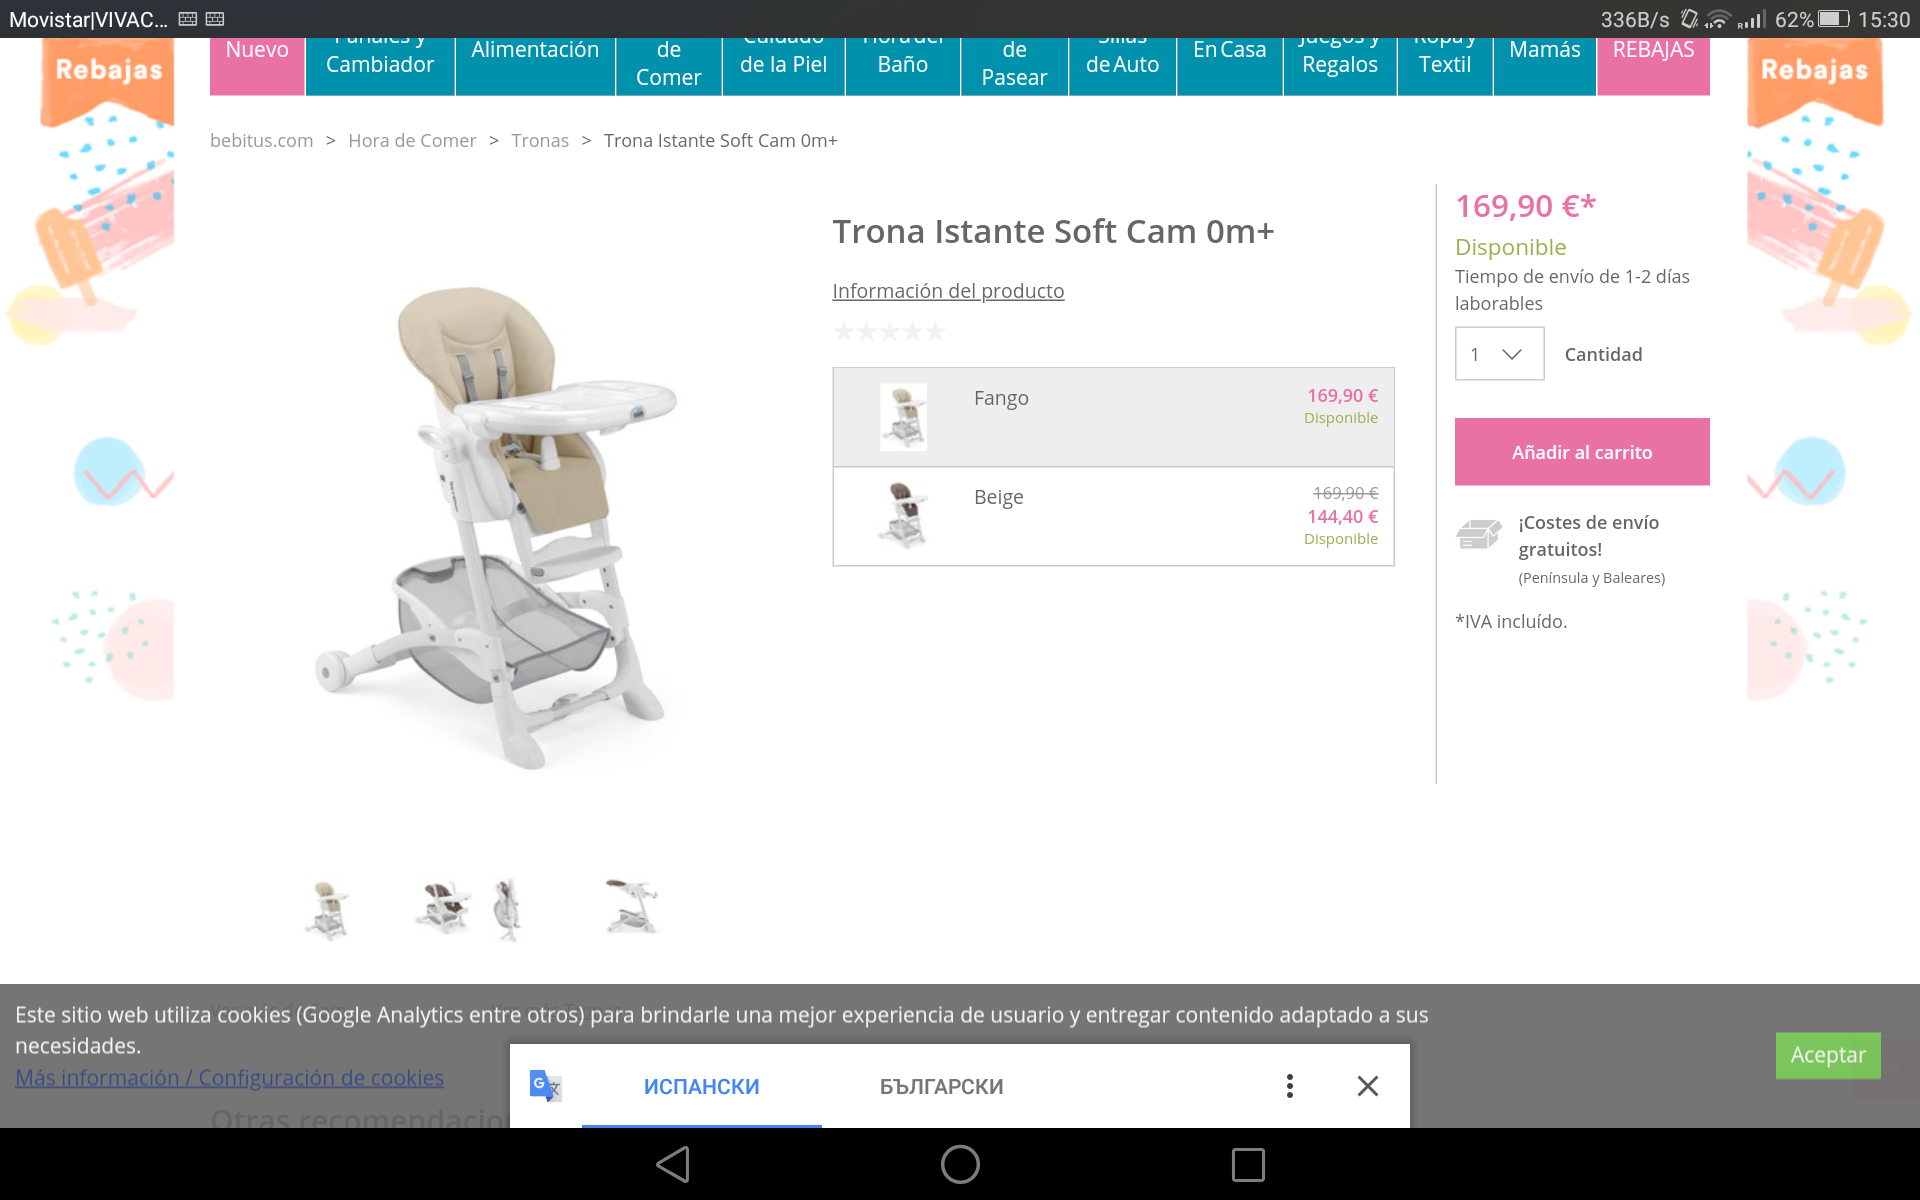
Task: View the folded high chair thumbnail
Action: click(508, 909)
